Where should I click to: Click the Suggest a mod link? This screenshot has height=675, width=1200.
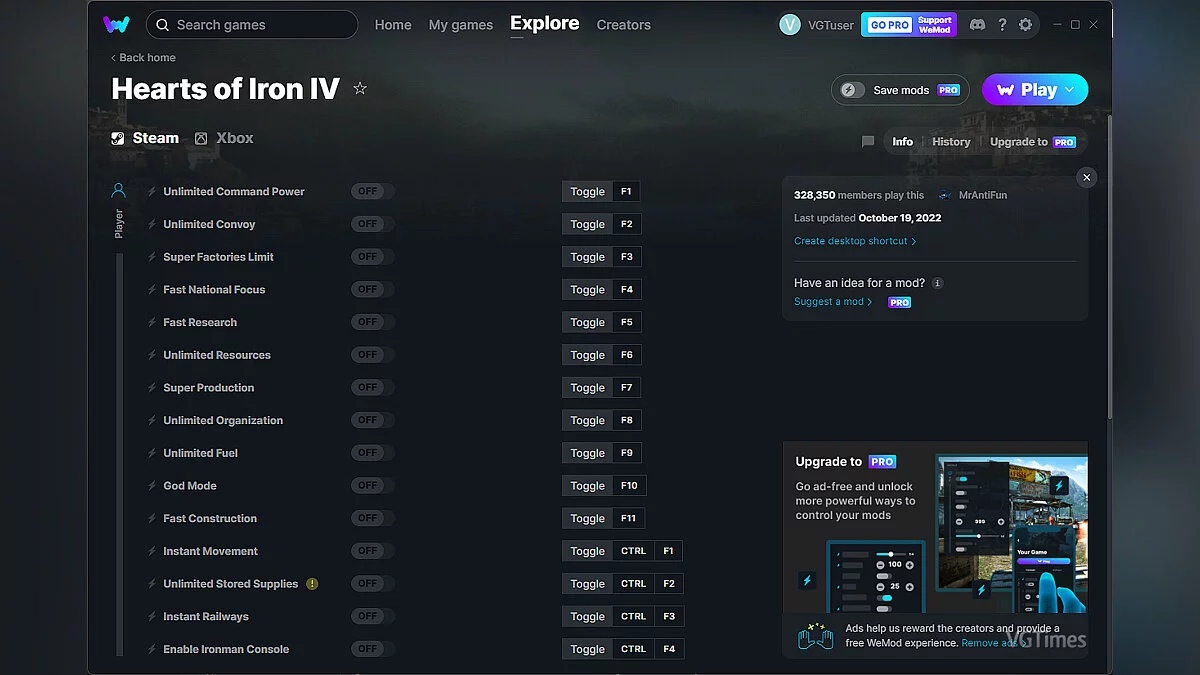tap(832, 302)
